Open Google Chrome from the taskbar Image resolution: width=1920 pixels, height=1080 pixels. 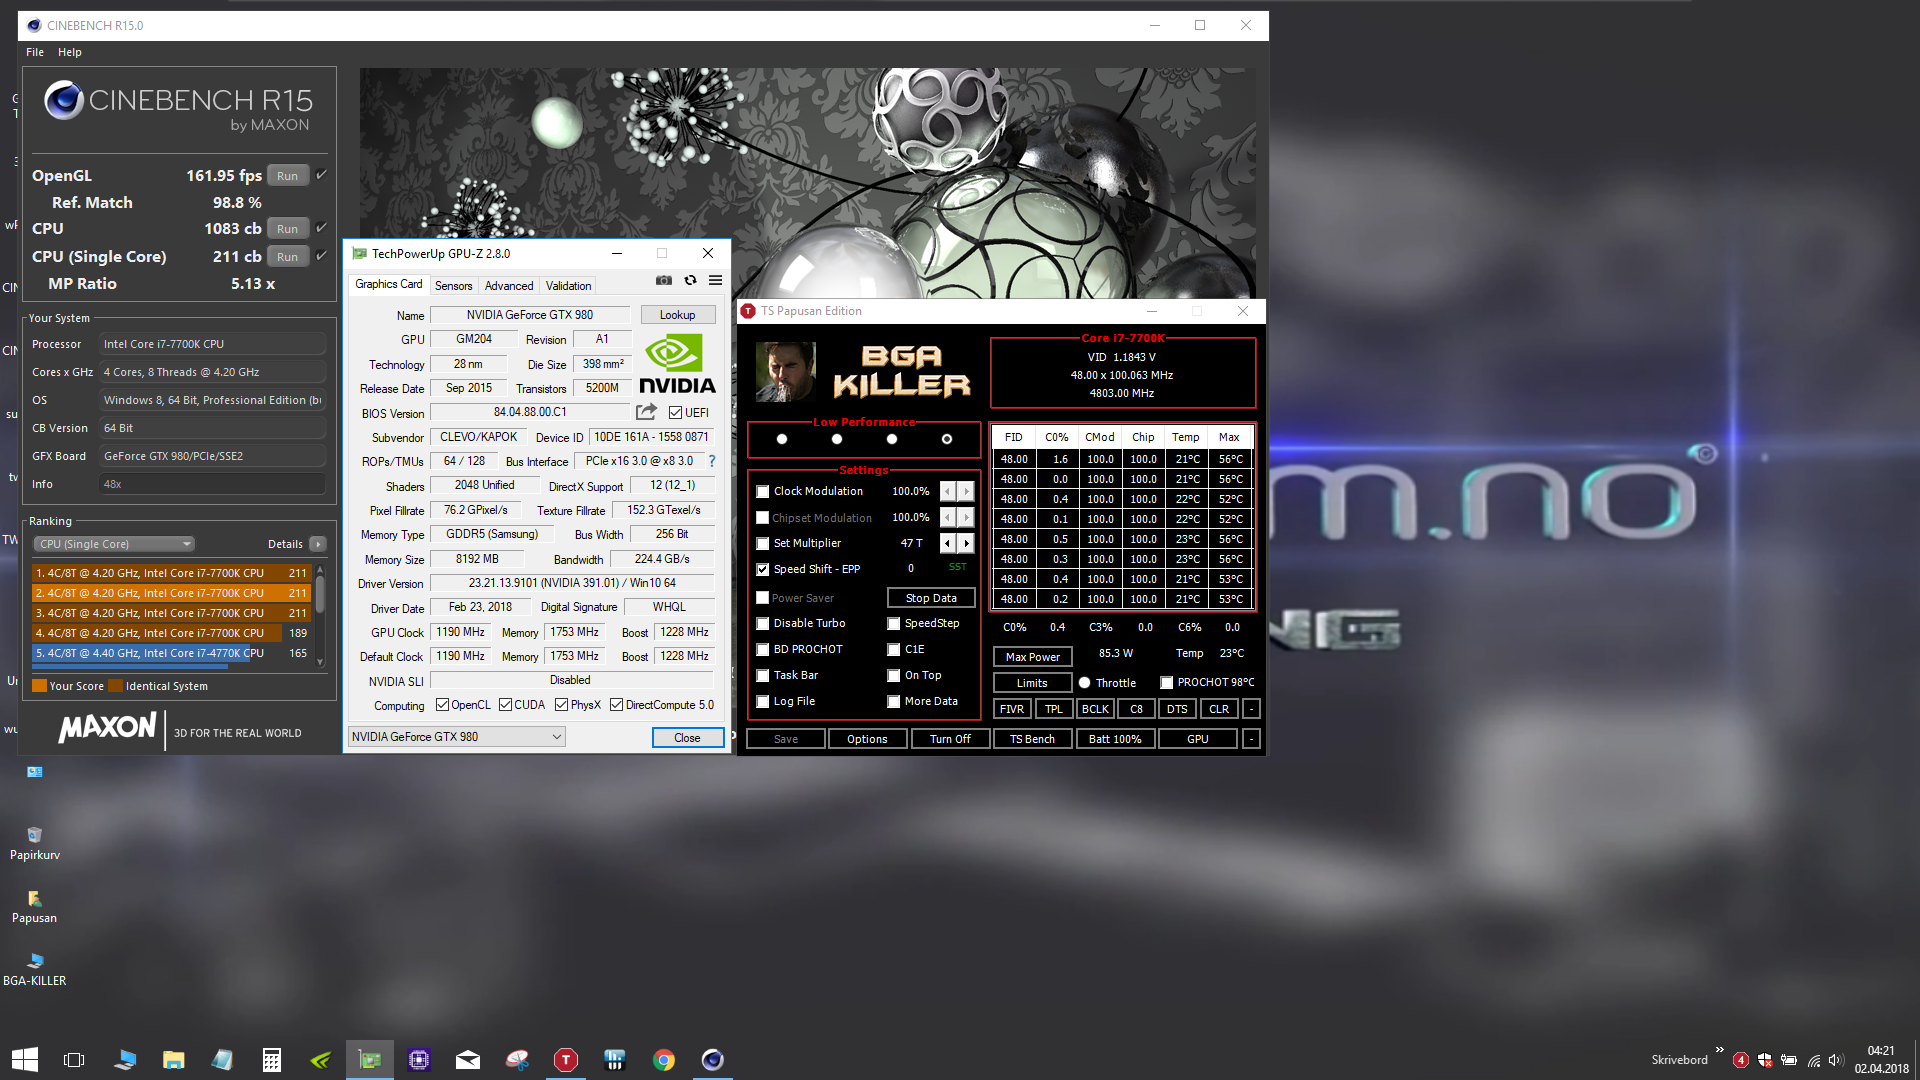[x=663, y=1060]
